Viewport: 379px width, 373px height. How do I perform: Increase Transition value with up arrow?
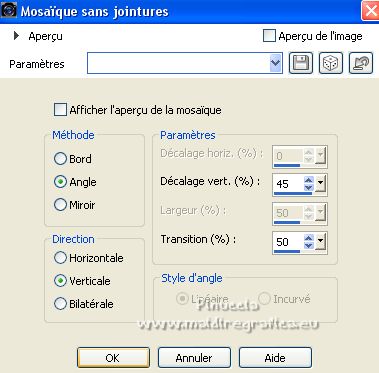[309, 238]
